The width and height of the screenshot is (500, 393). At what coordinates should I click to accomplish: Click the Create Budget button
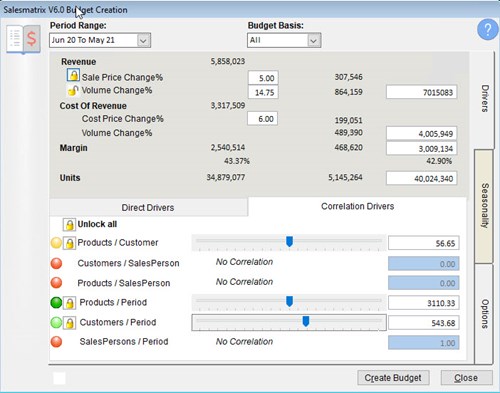tap(393, 378)
